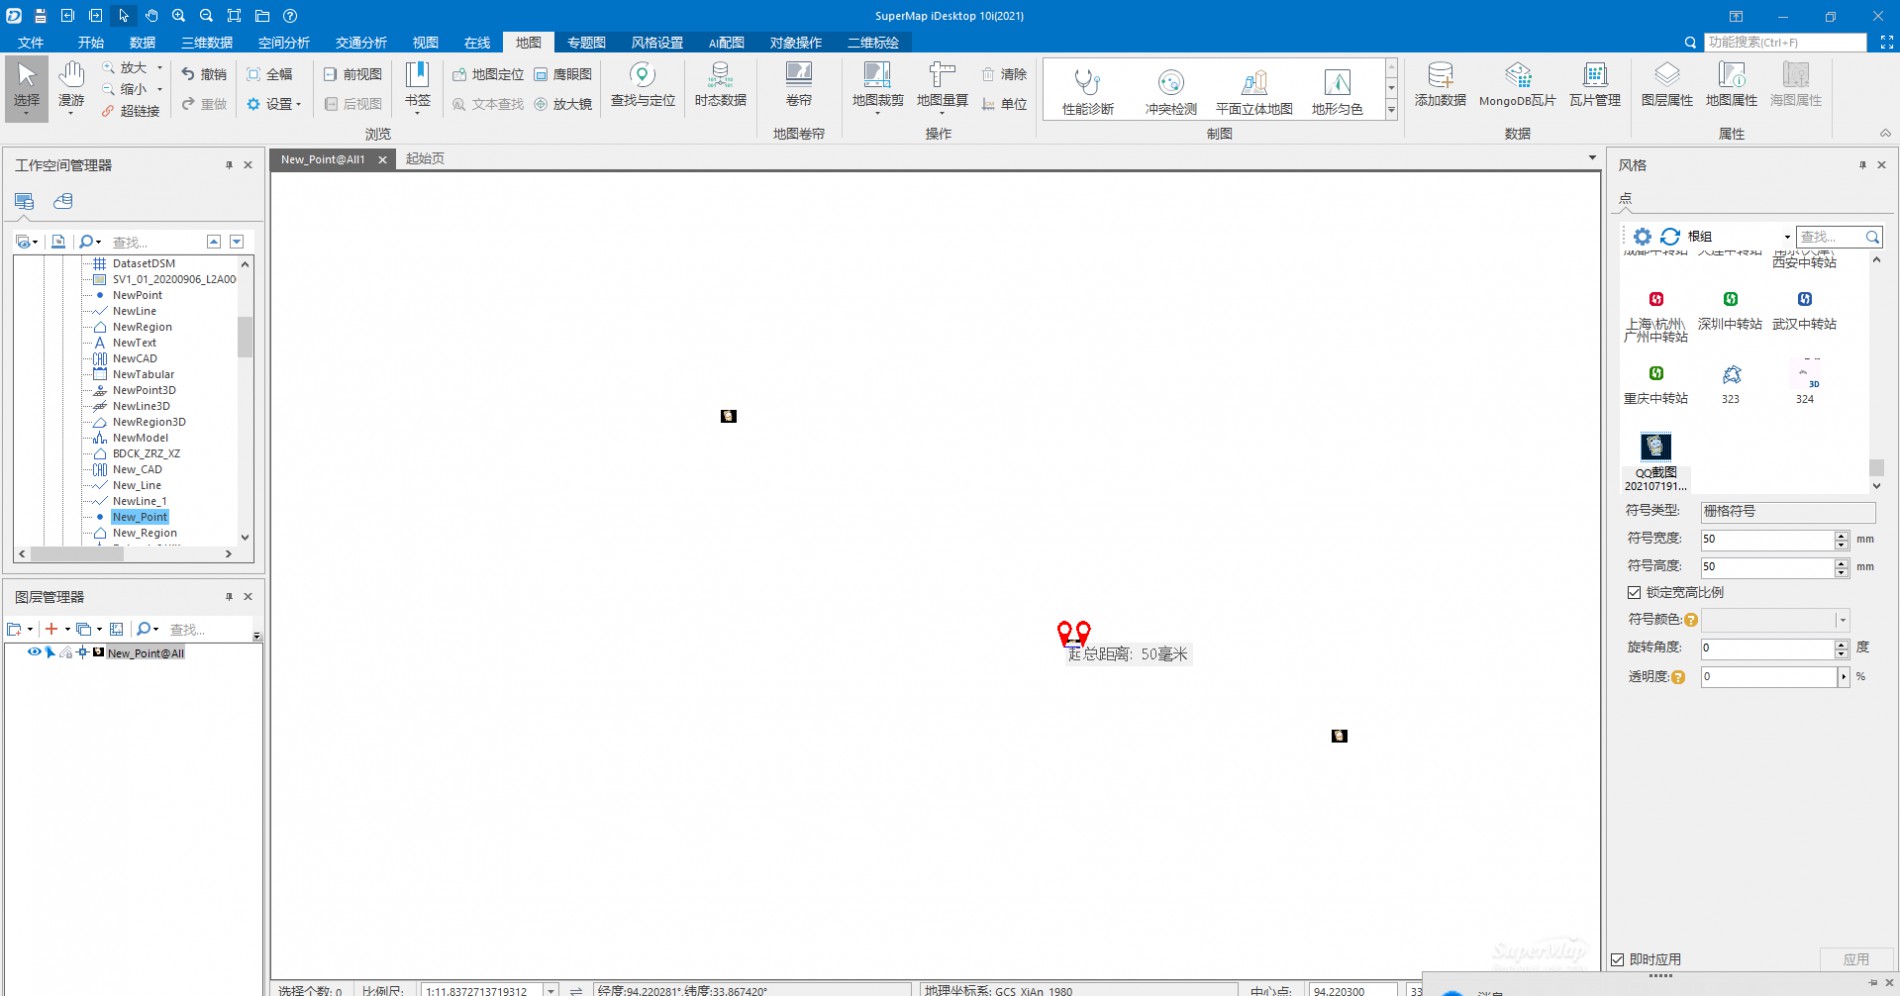Open 图层属性 layer properties
The width and height of the screenshot is (1900, 996).
coord(1667,84)
